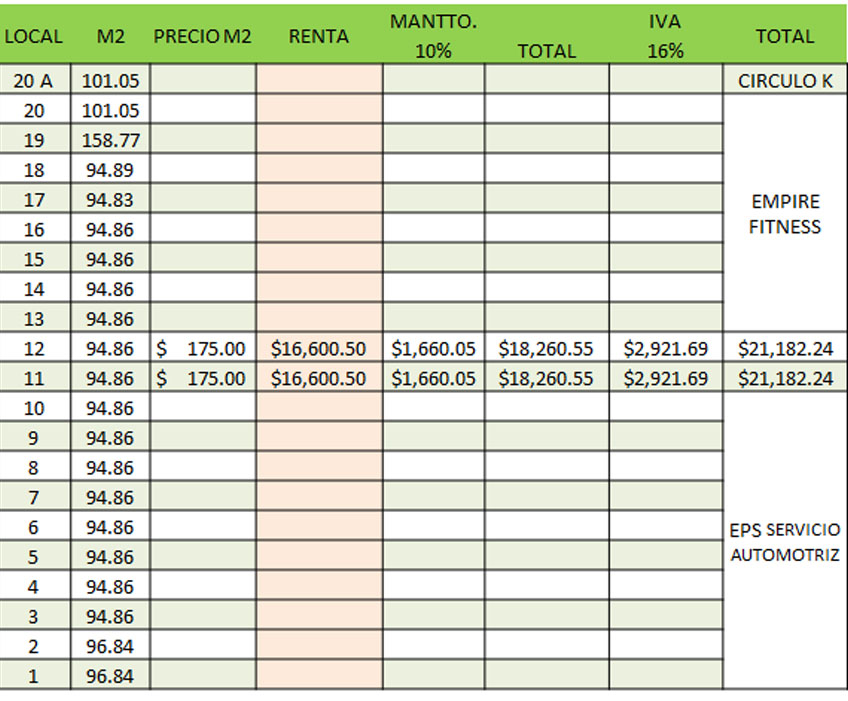Select local 11's $16,600.50 renta cell
Viewport: 848px width, 701px height.
[x=319, y=378]
